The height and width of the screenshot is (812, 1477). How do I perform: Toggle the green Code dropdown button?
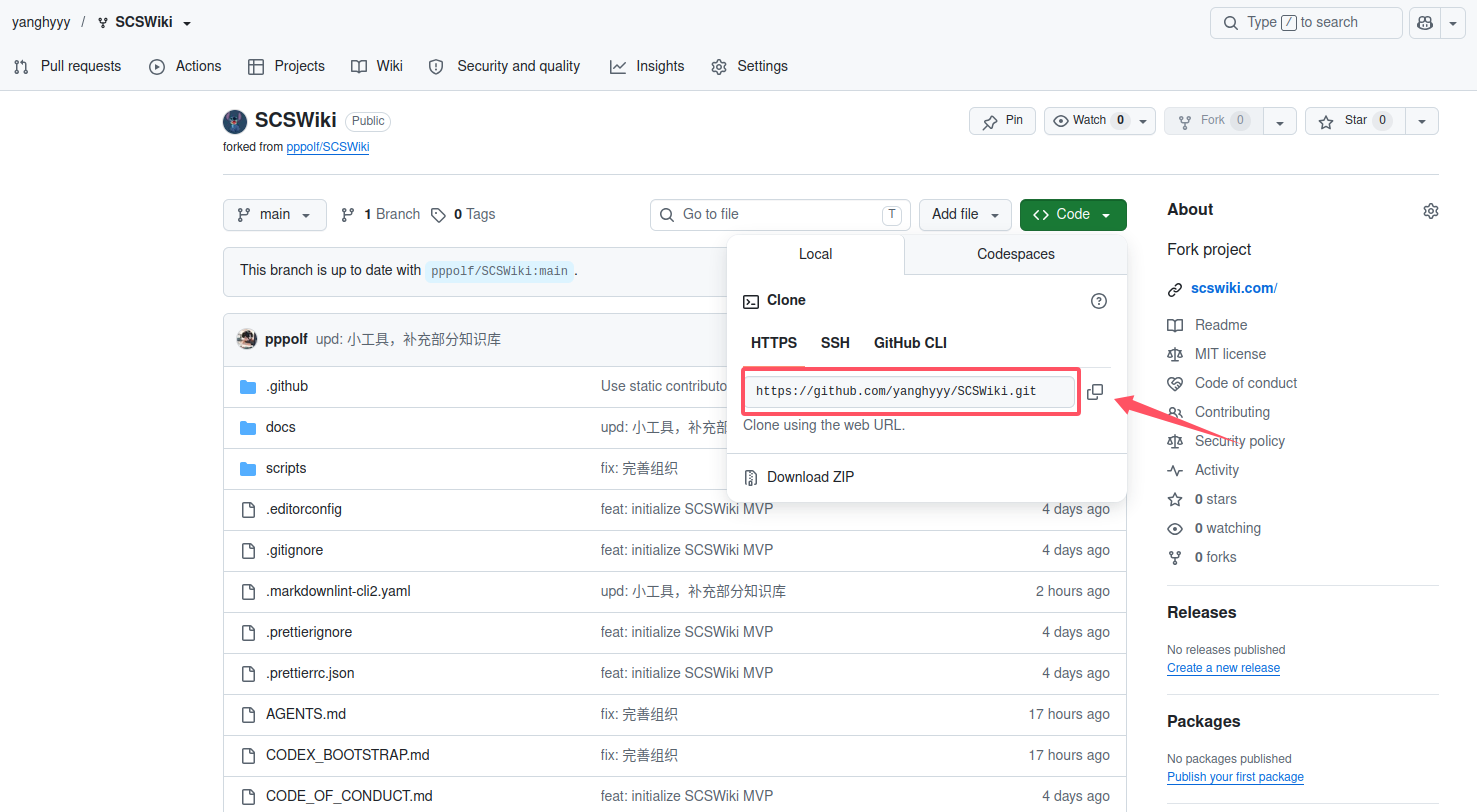[1073, 215]
